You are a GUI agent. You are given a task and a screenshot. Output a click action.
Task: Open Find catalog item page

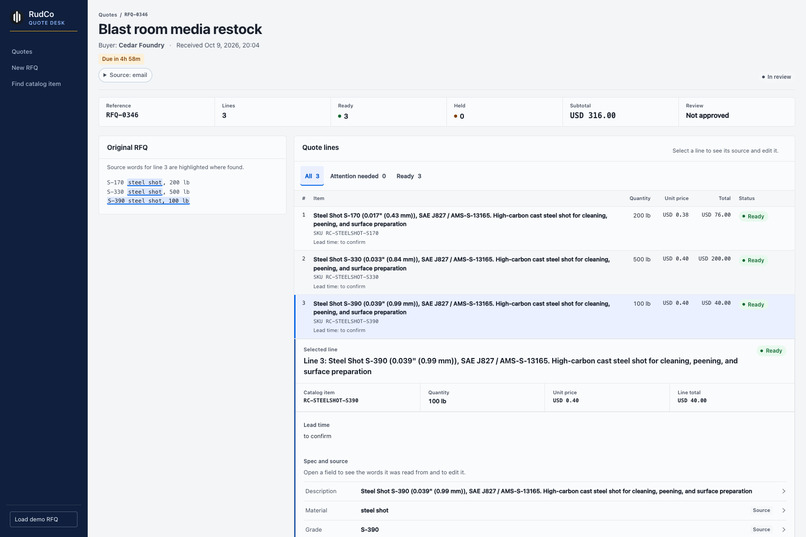coord(36,84)
